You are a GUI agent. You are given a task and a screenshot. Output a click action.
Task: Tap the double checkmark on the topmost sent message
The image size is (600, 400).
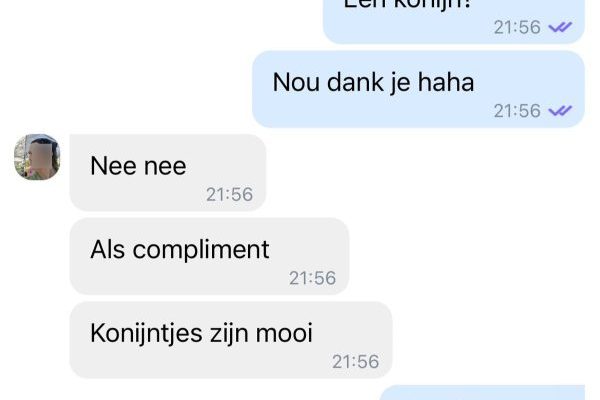(560, 27)
